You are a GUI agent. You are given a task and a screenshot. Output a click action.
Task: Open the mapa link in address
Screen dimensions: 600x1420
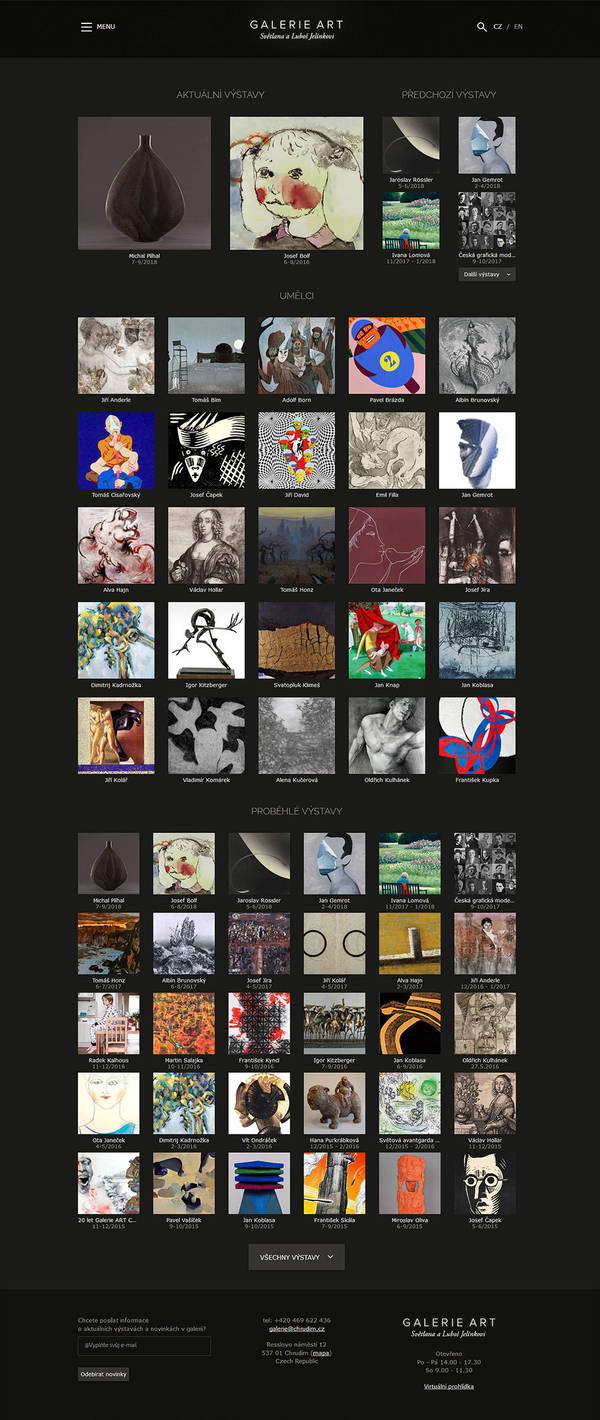(x=321, y=1353)
